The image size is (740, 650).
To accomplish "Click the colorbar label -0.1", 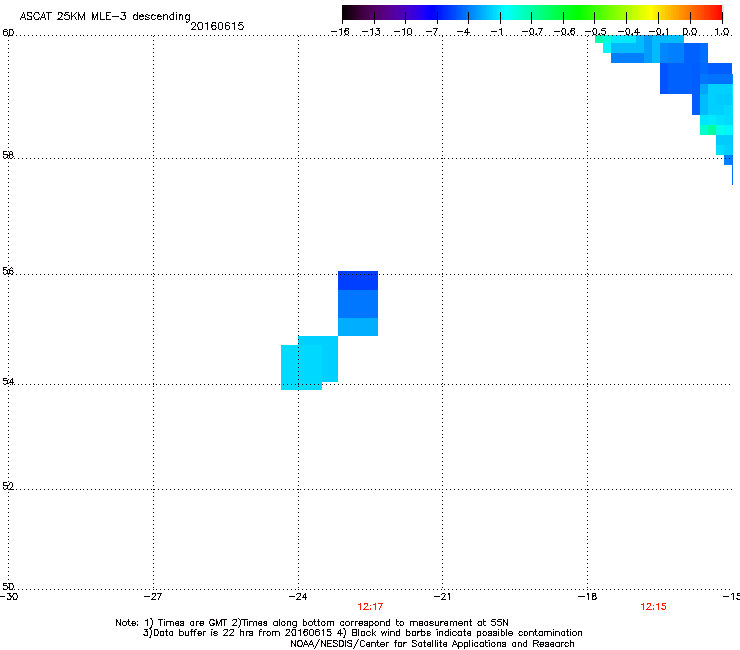I will 659,32.
